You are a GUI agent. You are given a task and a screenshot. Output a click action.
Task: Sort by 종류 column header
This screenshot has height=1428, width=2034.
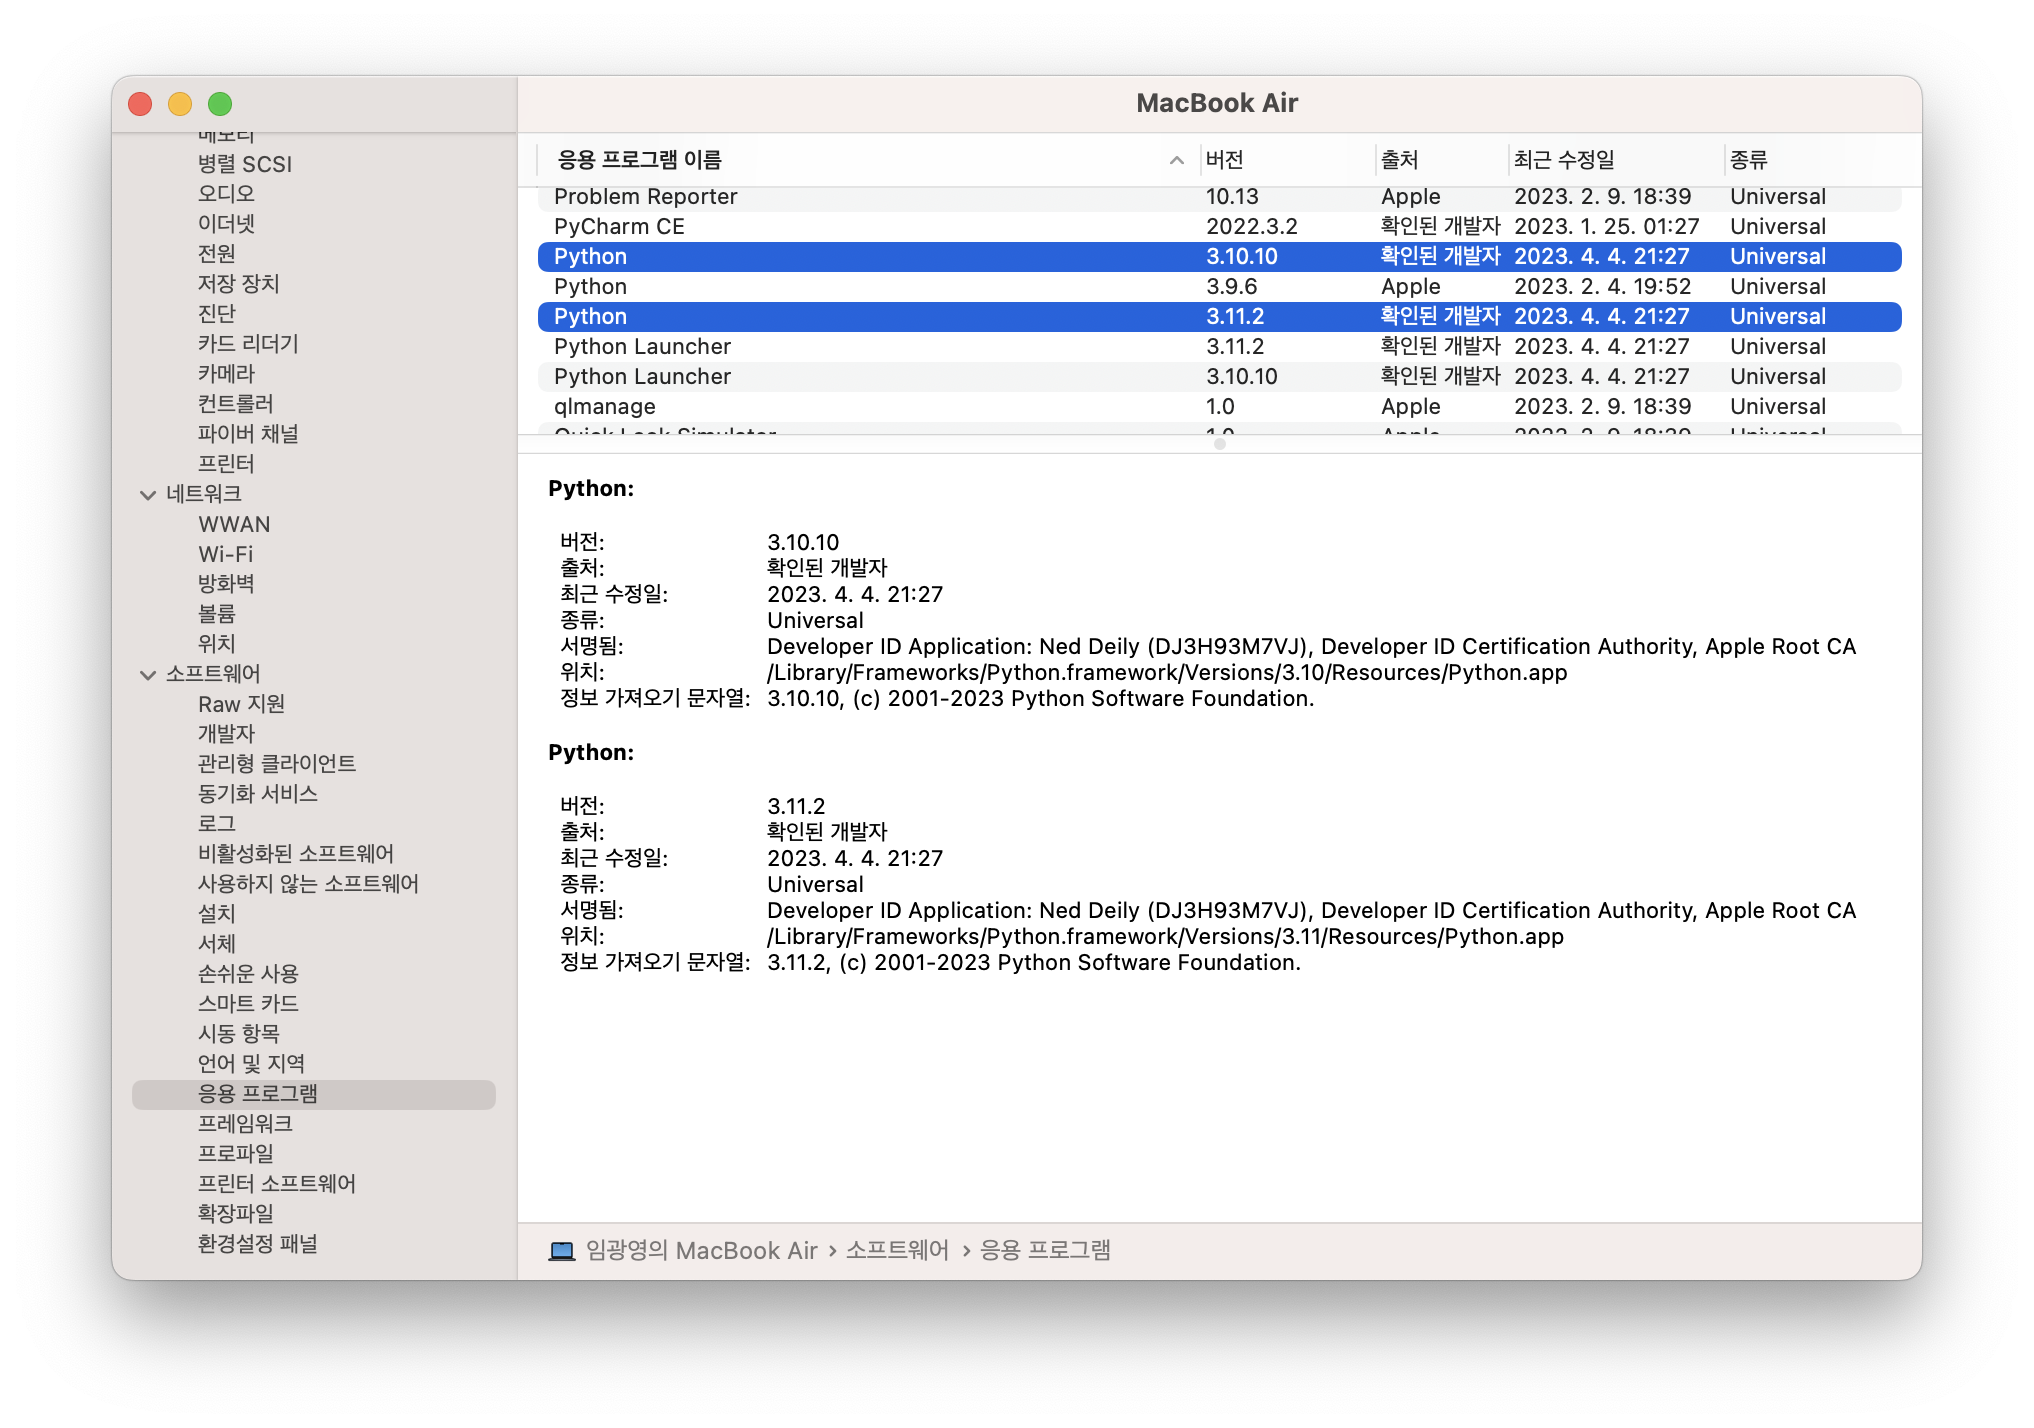coord(1749,160)
